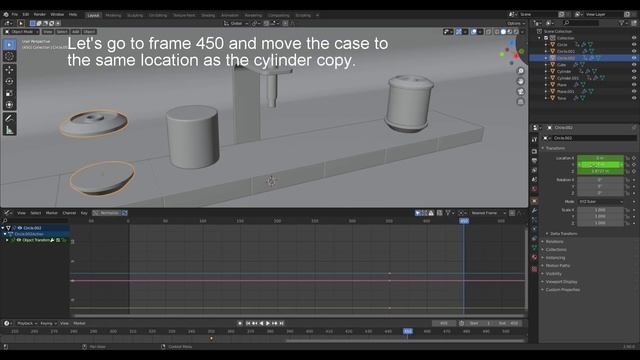Open the rotation Mode XYZ Euler dropdown
The width and height of the screenshot is (640, 360).
click(600, 202)
